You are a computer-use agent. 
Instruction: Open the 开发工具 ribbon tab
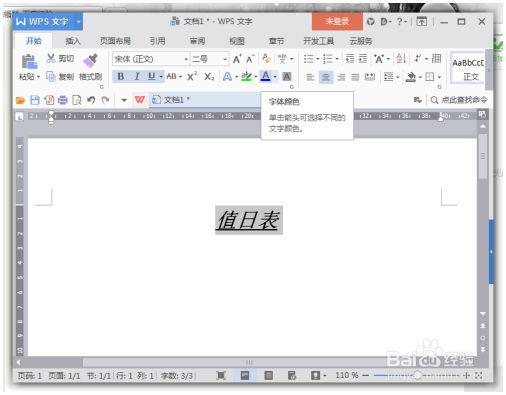[319, 41]
